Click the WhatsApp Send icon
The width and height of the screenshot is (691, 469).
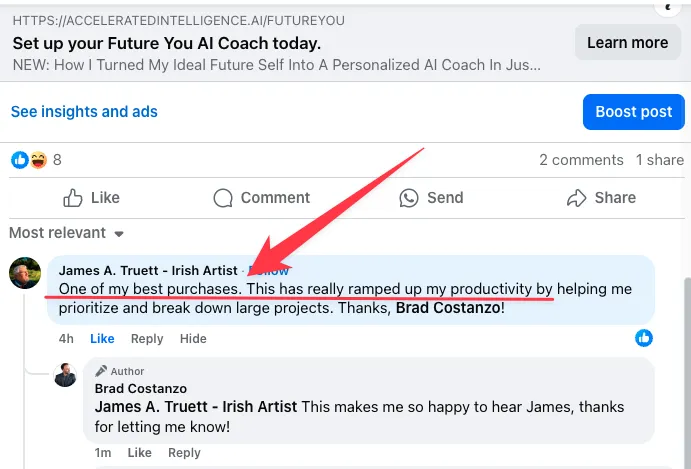(409, 198)
